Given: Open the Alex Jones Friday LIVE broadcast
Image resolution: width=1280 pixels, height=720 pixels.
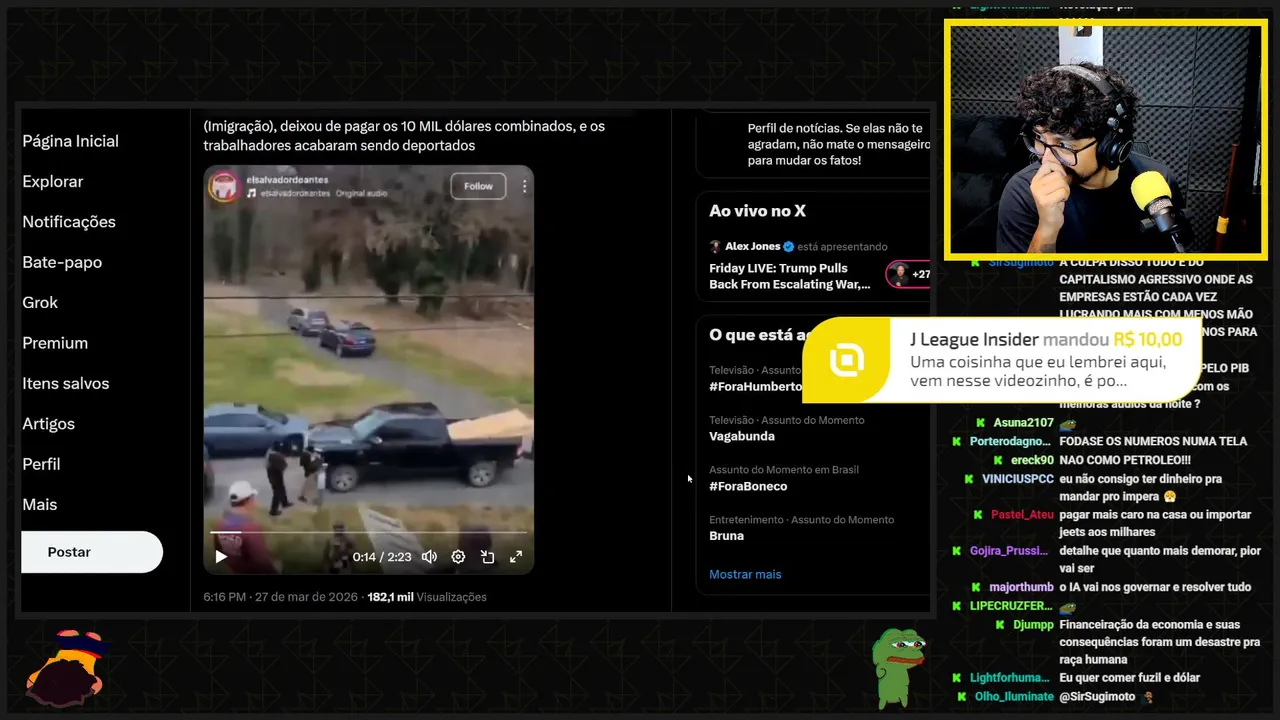Looking at the screenshot, I should [790, 276].
